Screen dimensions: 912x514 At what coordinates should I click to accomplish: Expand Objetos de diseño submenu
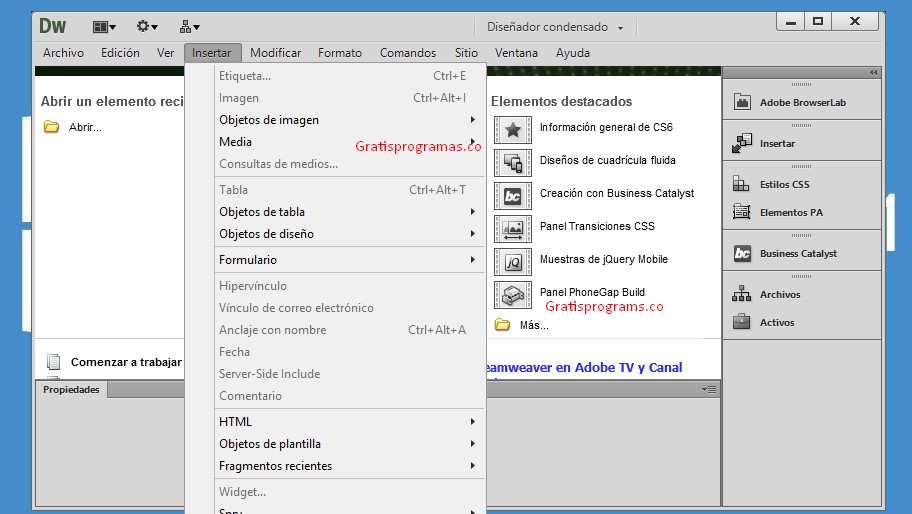[347, 234]
